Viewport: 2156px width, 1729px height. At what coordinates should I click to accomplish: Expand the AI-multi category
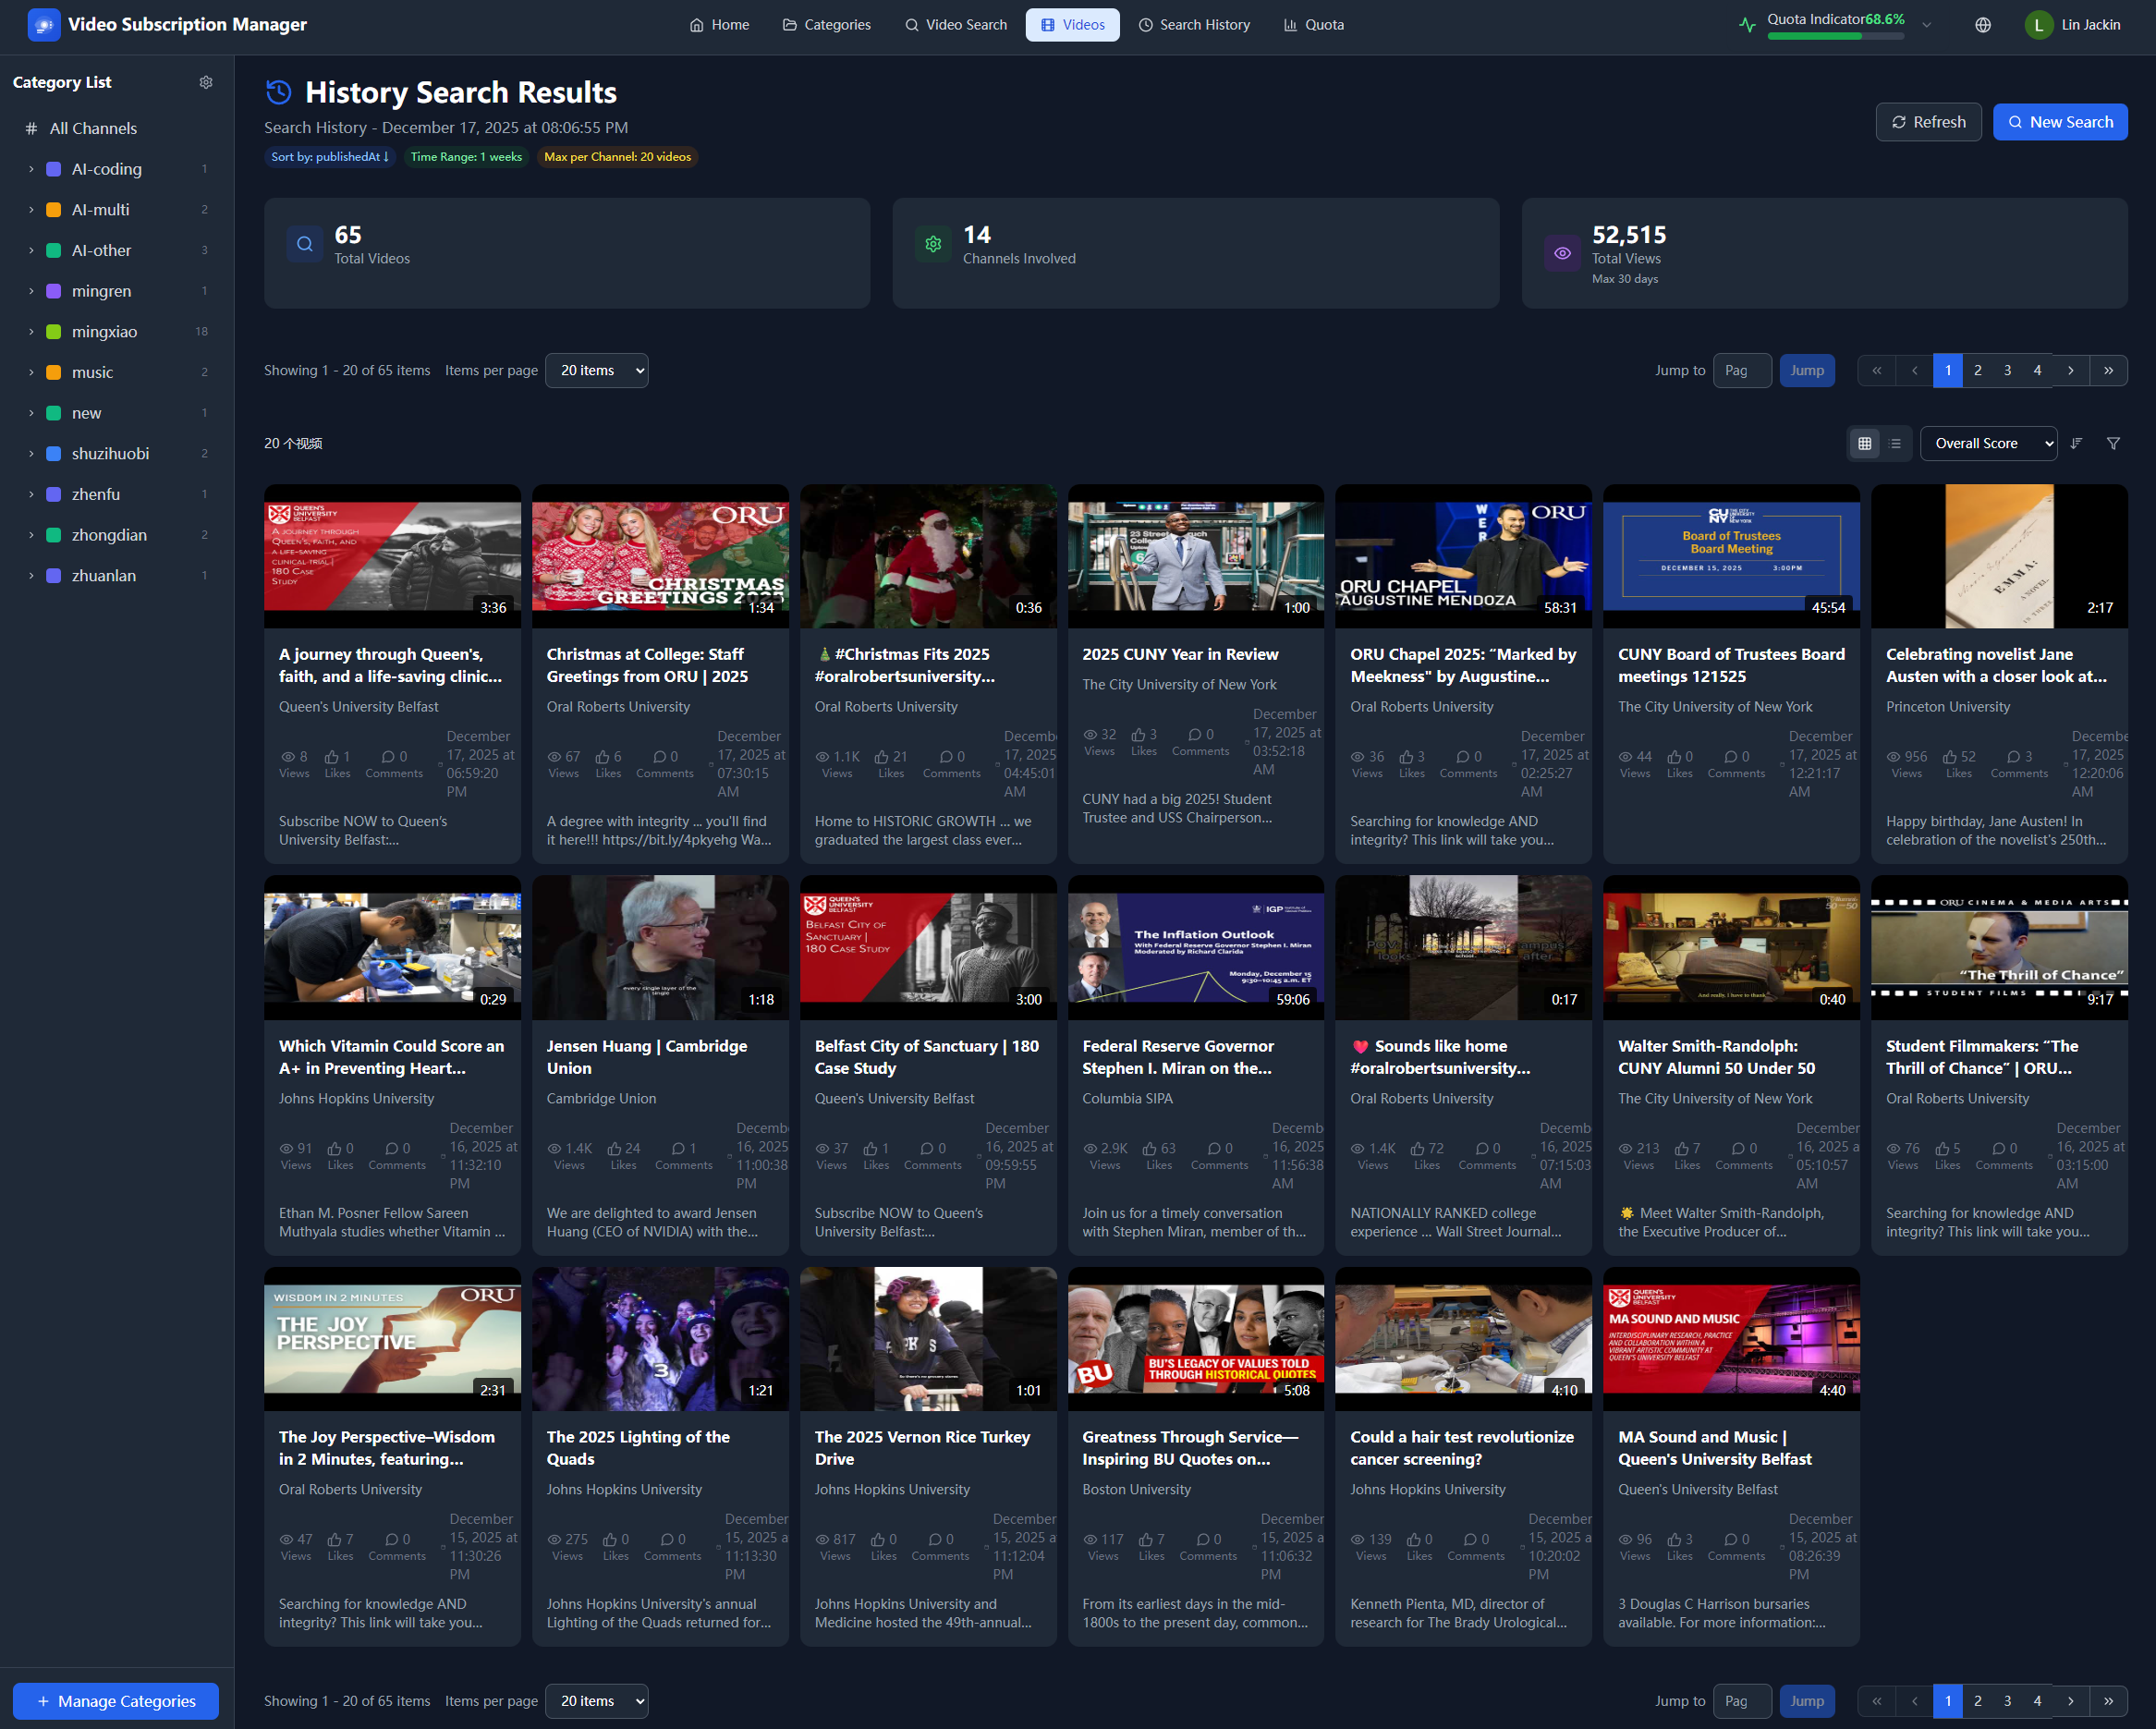tap(31, 210)
